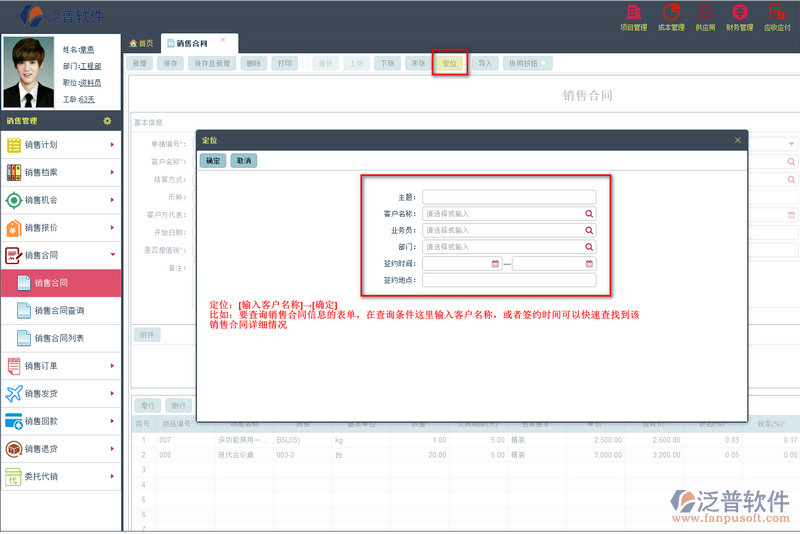Open 项目管理 from the top icon bar
The image size is (800, 534).
click(635, 15)
